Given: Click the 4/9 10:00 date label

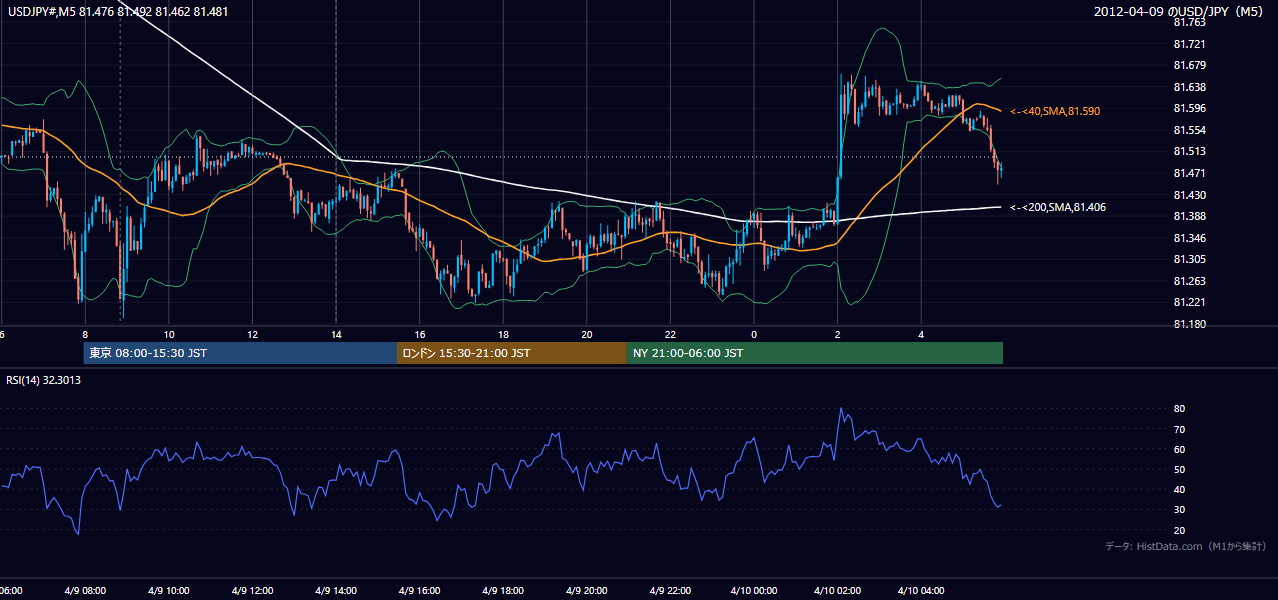Looking at the screenshot, I should click(x=169, y=590).
